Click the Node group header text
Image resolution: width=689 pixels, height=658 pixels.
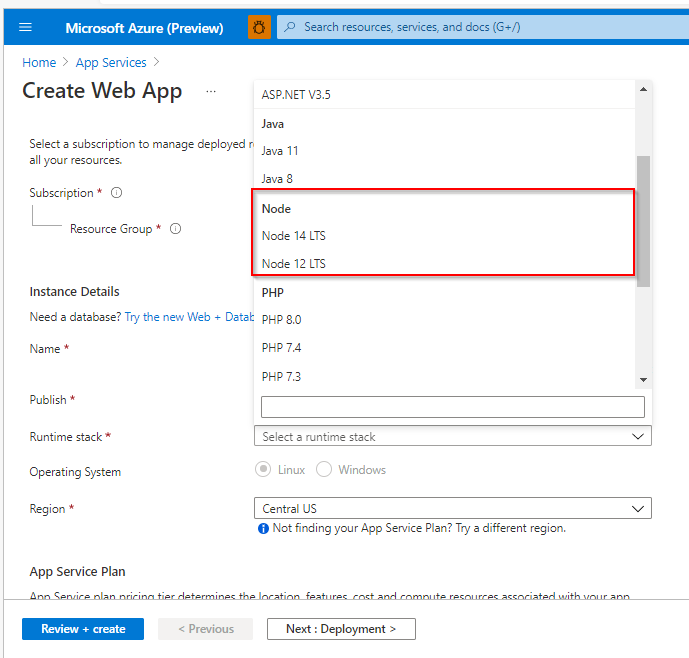click(x=276, y=209)
